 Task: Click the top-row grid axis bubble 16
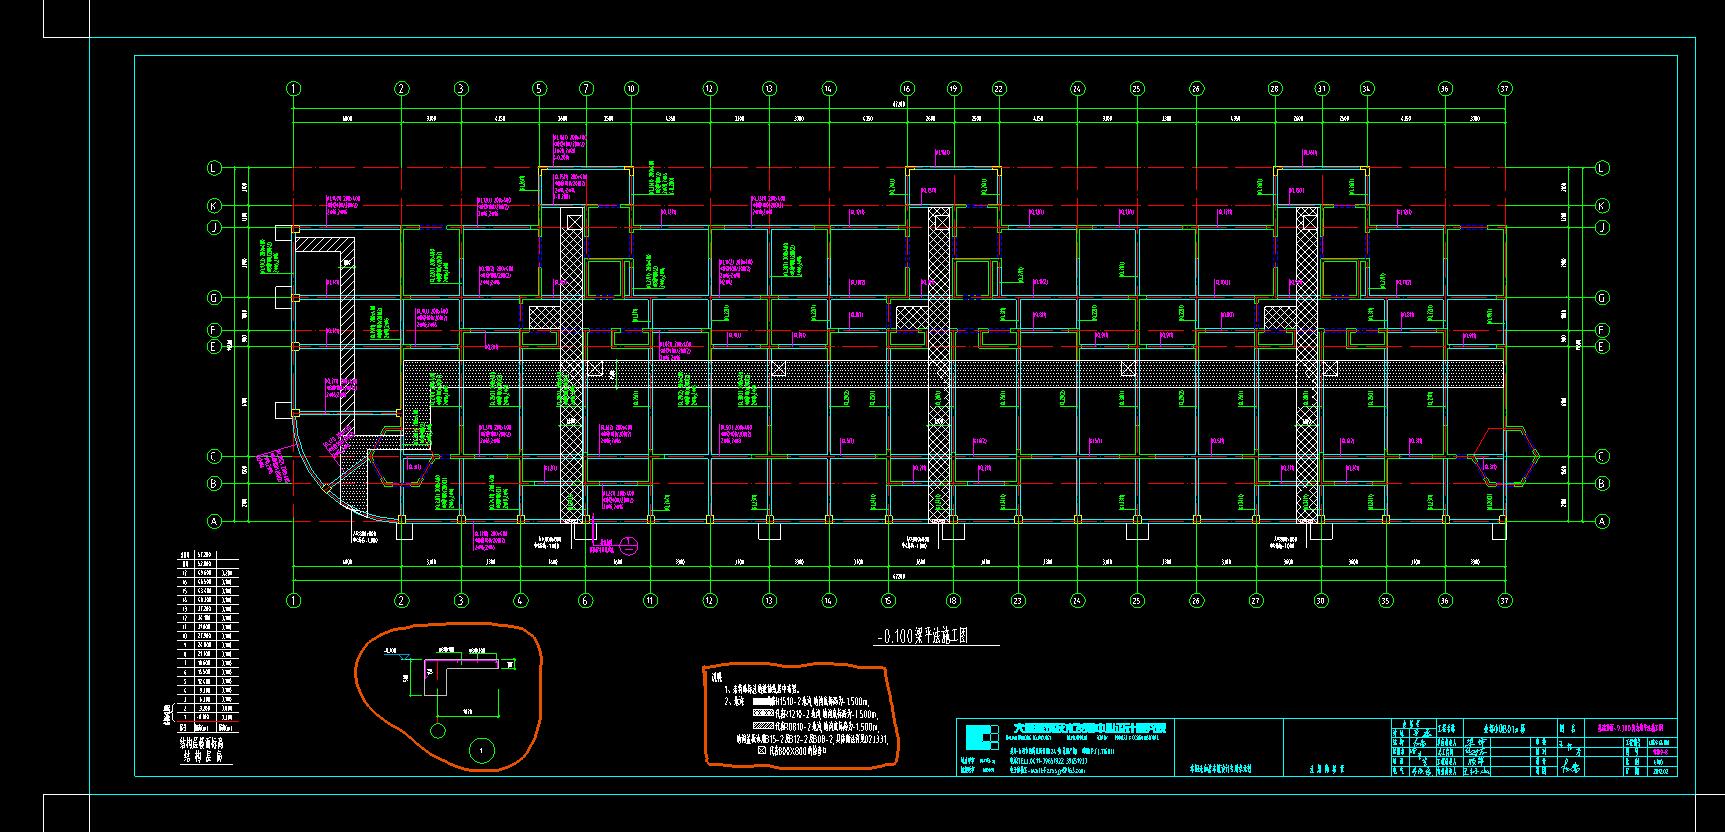(x=907, y=88)
